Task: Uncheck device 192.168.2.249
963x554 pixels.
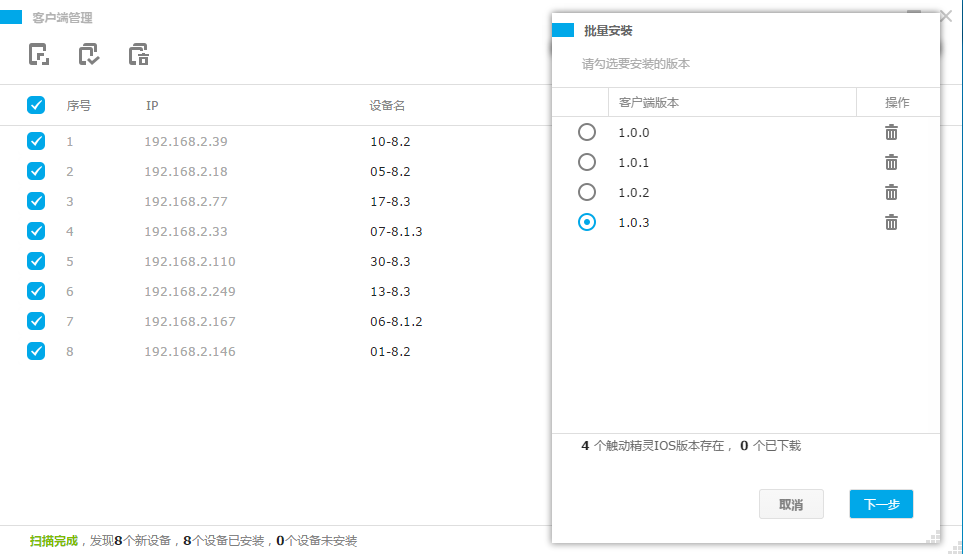Action: (x=36, y=291)
